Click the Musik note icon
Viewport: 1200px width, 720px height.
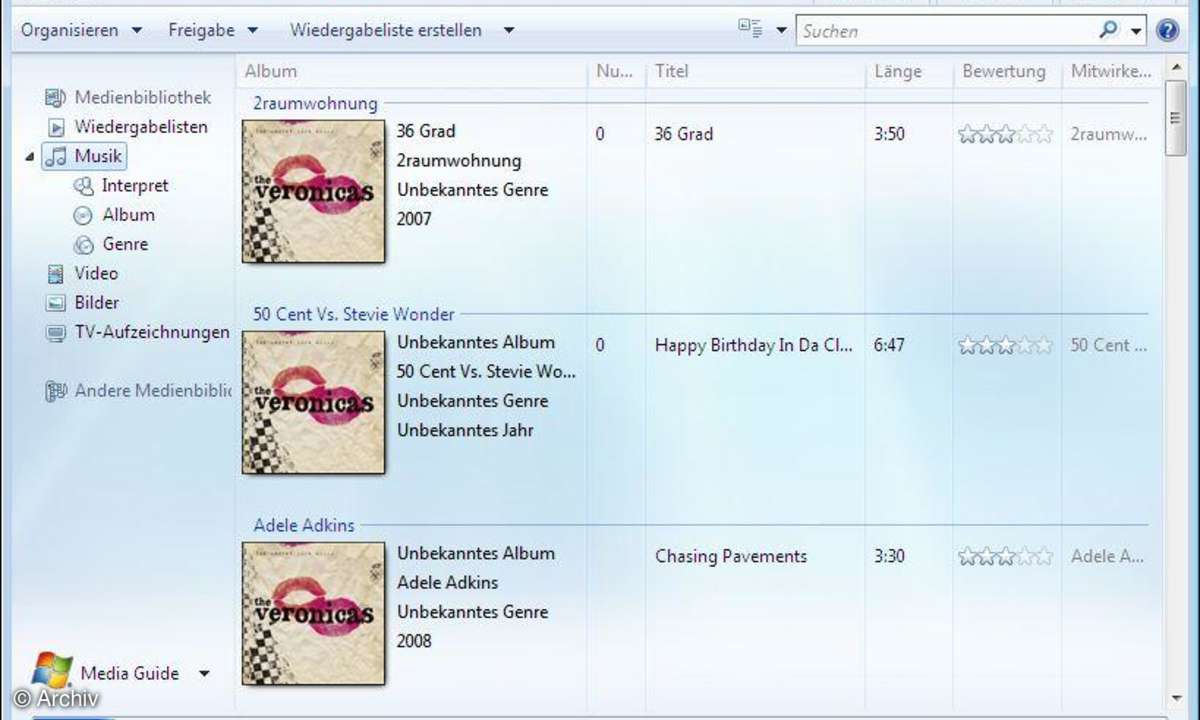[57, 157]
